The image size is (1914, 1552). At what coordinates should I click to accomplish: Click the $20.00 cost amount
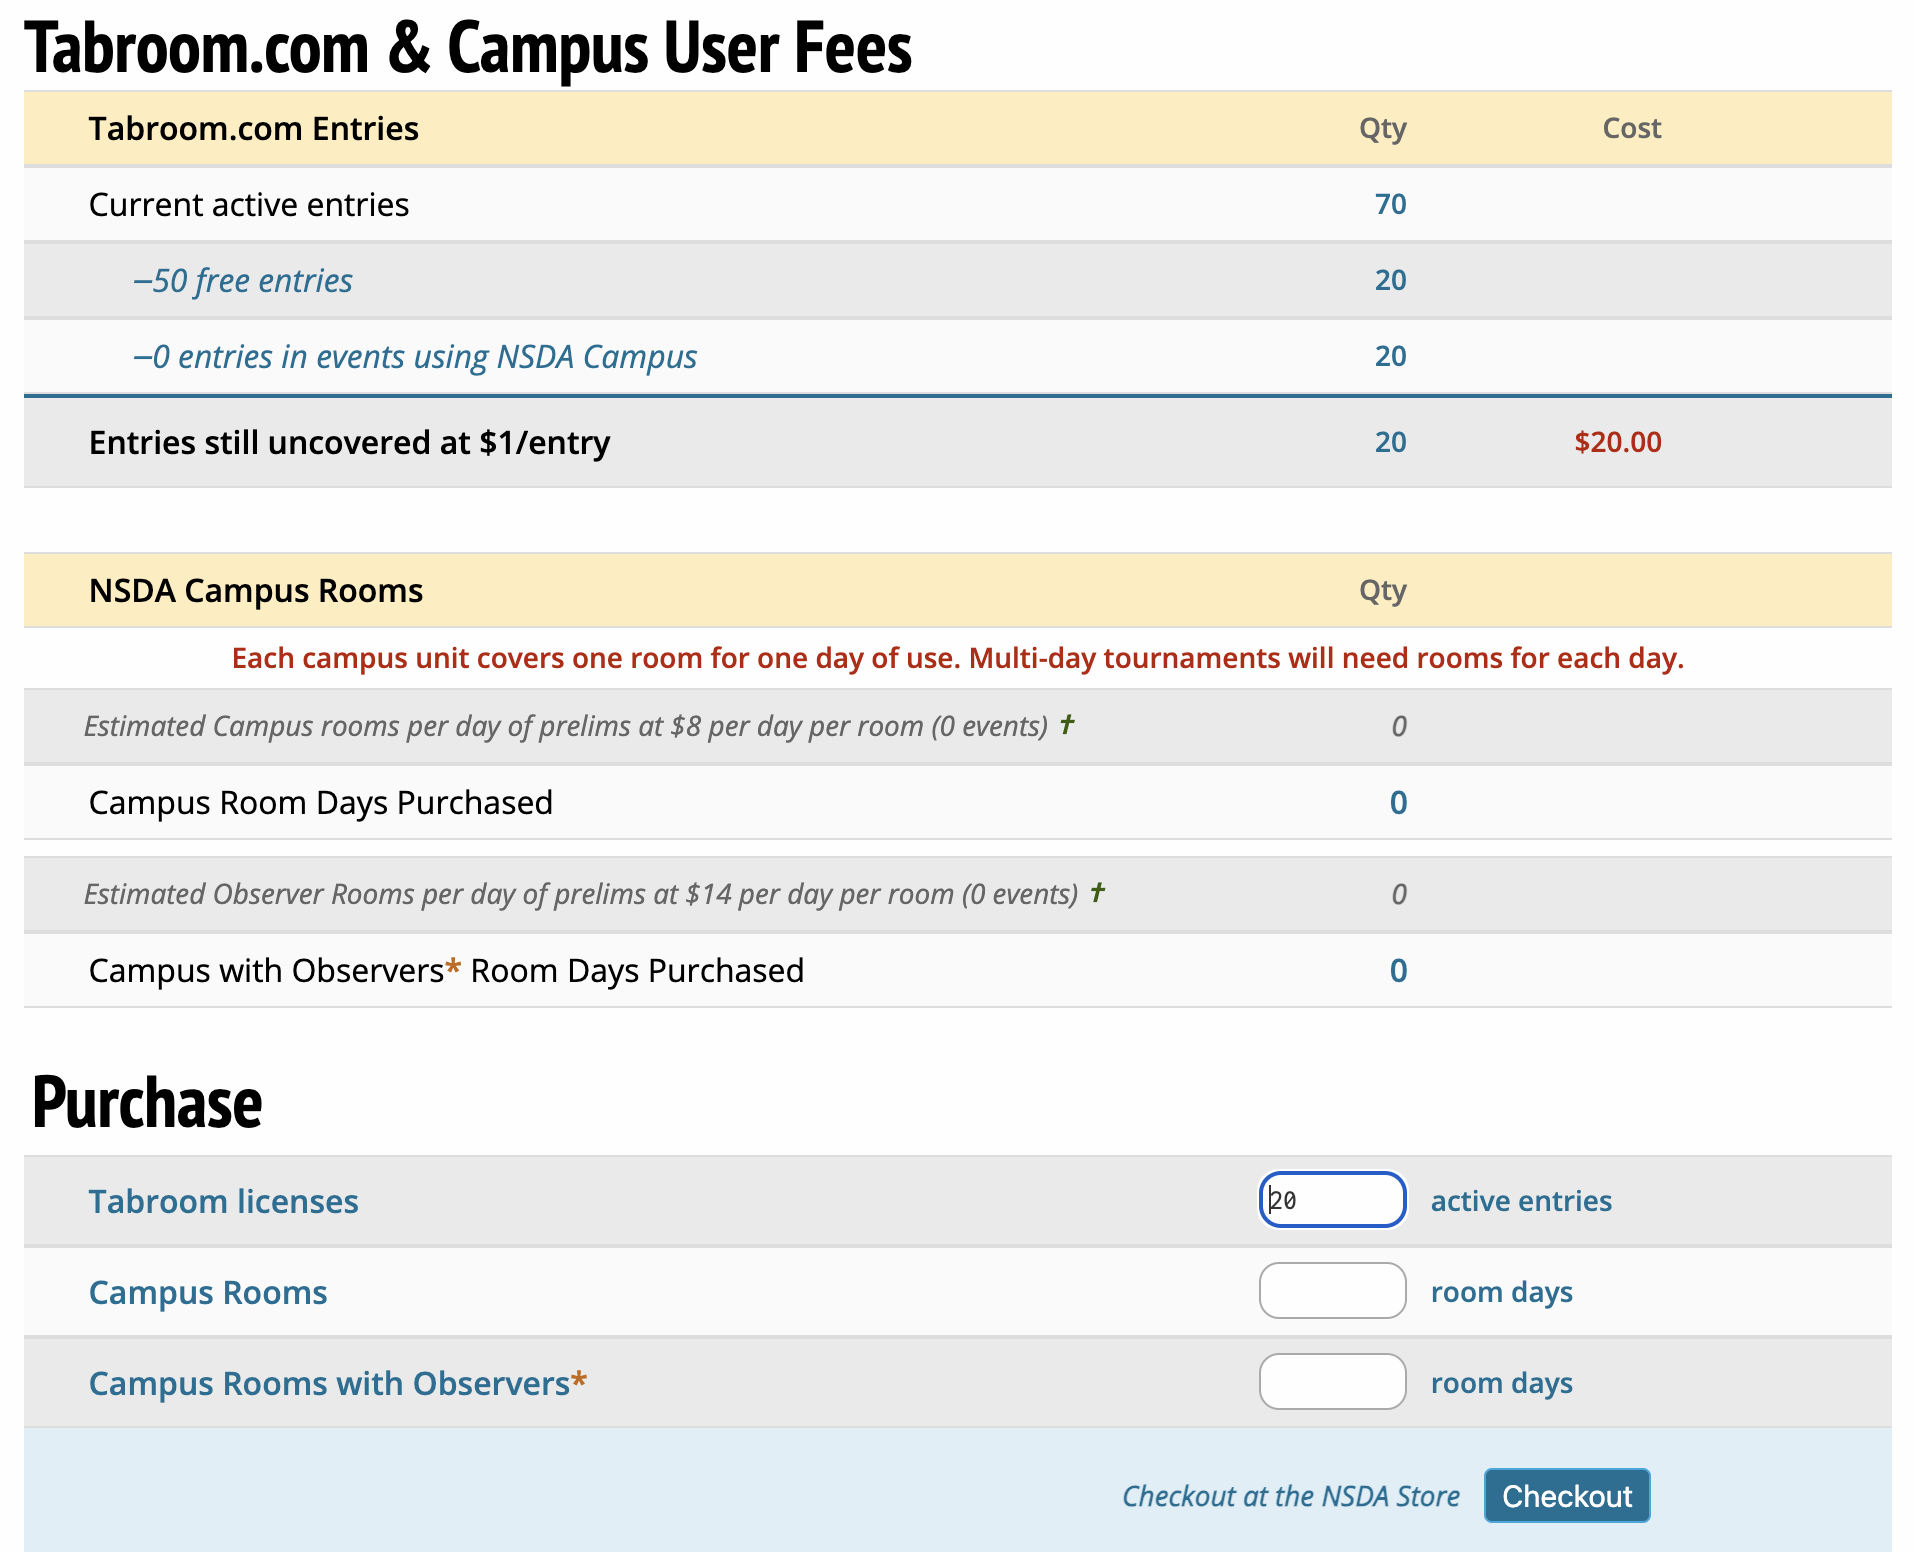[x=1617, y=442]
